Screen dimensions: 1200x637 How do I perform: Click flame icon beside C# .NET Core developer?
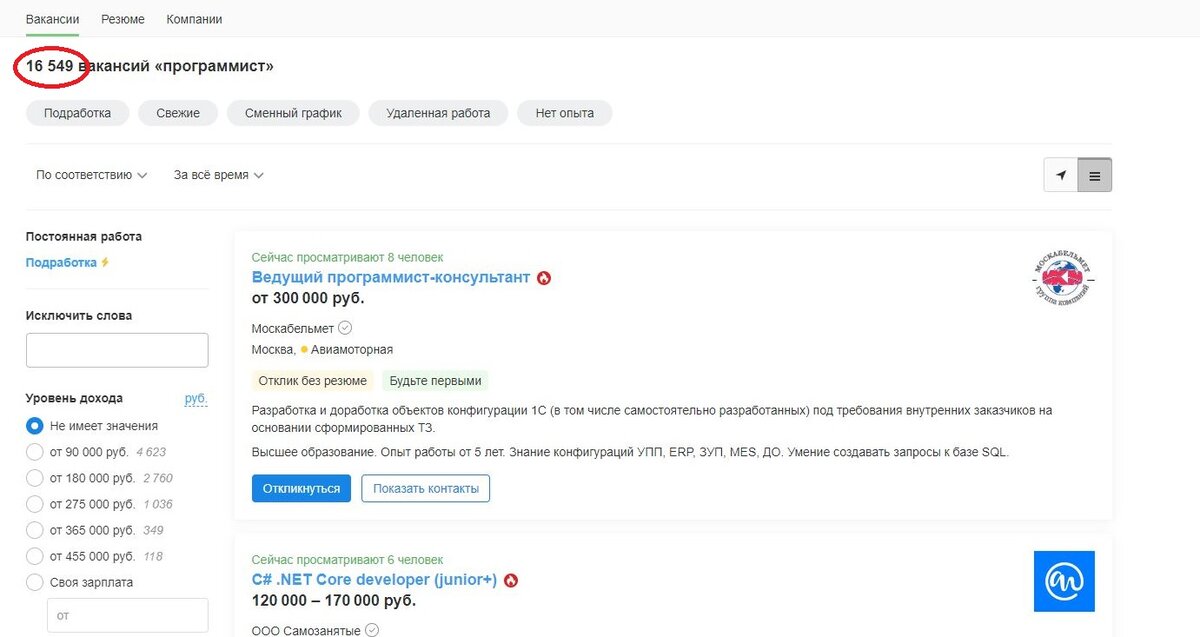coord(511,580)
